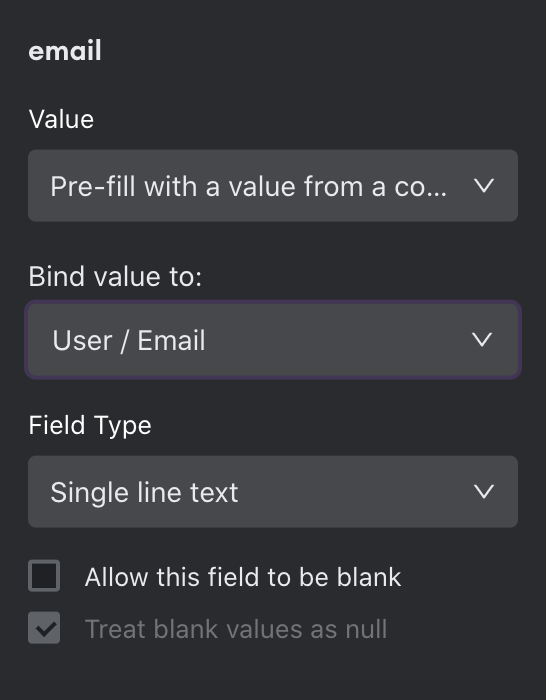
Task: Click the 'Bind value to:' label
Action: 115,276
